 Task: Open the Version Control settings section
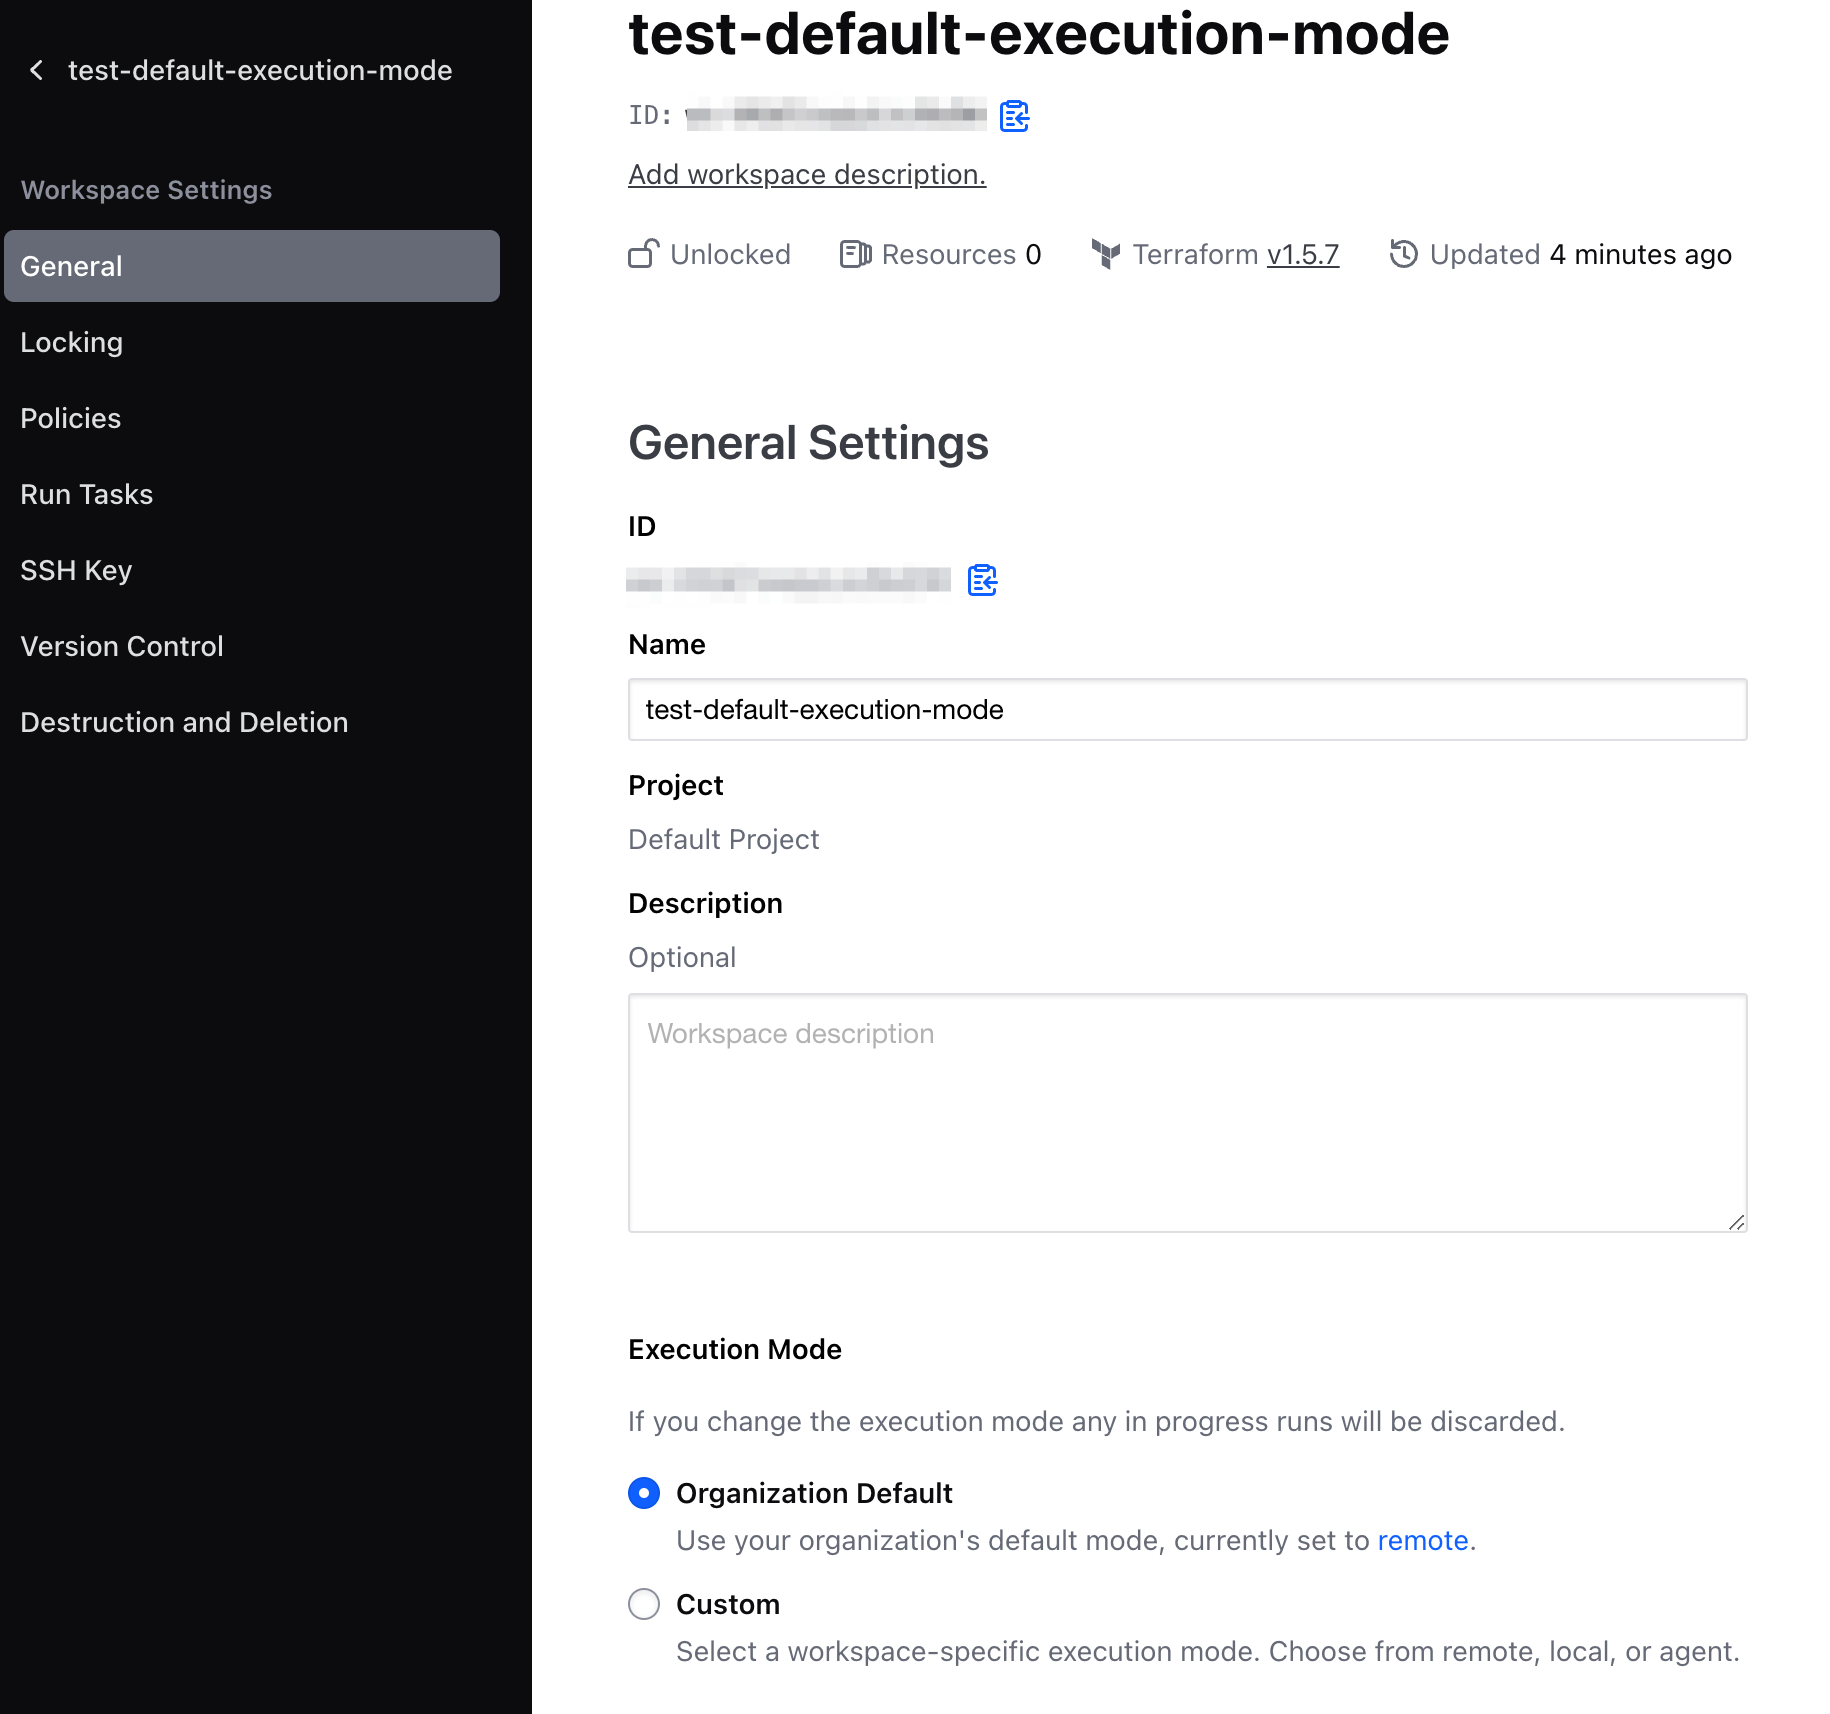[121, 646]
